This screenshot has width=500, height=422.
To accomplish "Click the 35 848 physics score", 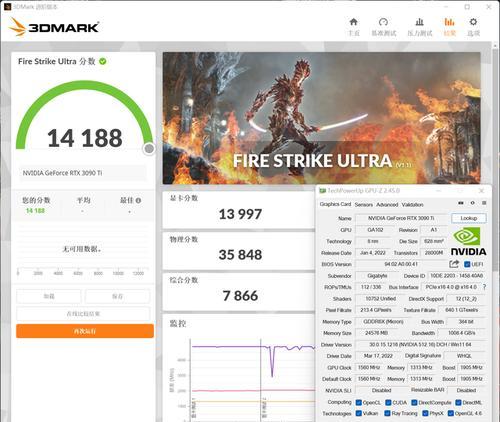I will 240,255.
